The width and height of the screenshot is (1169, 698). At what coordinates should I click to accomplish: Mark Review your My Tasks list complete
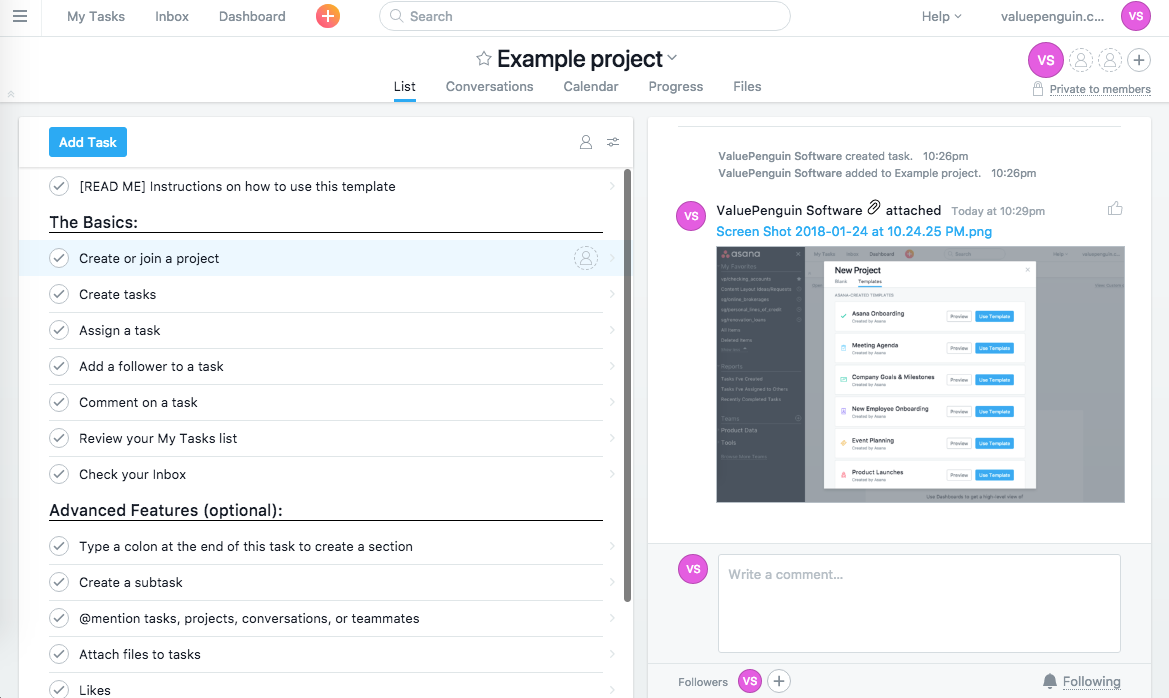coord(59,438)
